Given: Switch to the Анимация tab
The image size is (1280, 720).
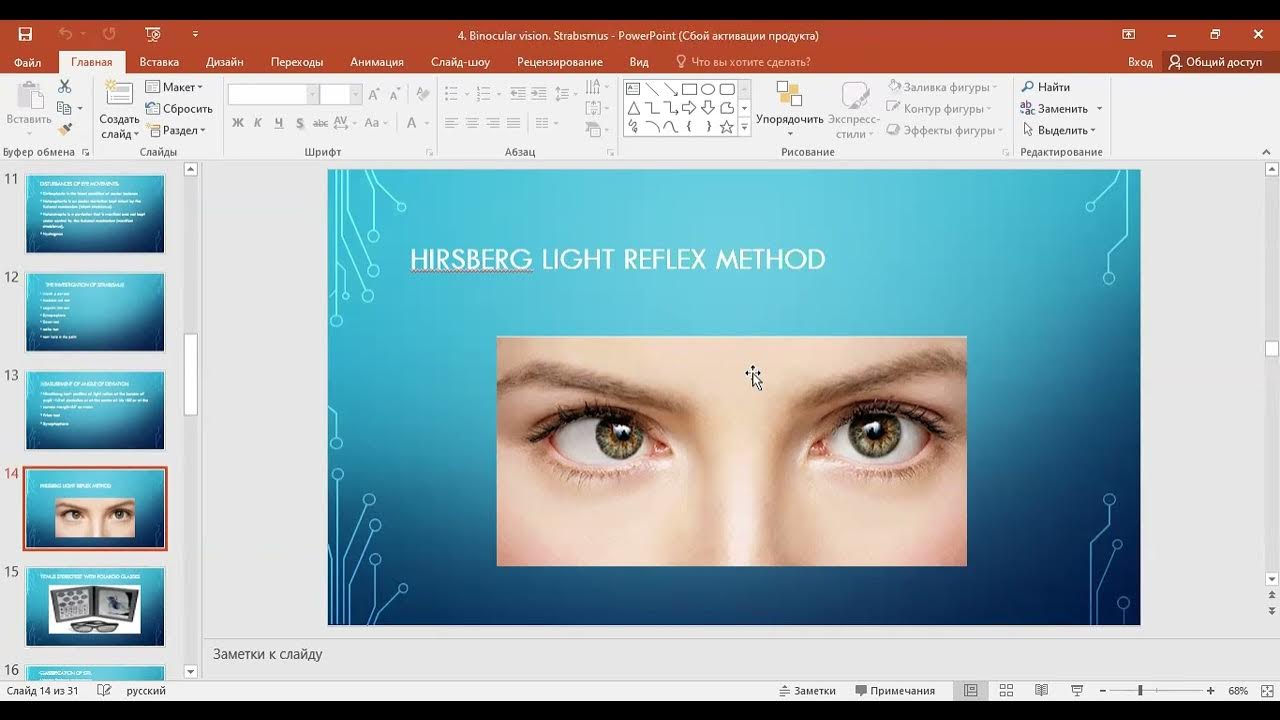Looking at the screenshot, I should [377, 62].
